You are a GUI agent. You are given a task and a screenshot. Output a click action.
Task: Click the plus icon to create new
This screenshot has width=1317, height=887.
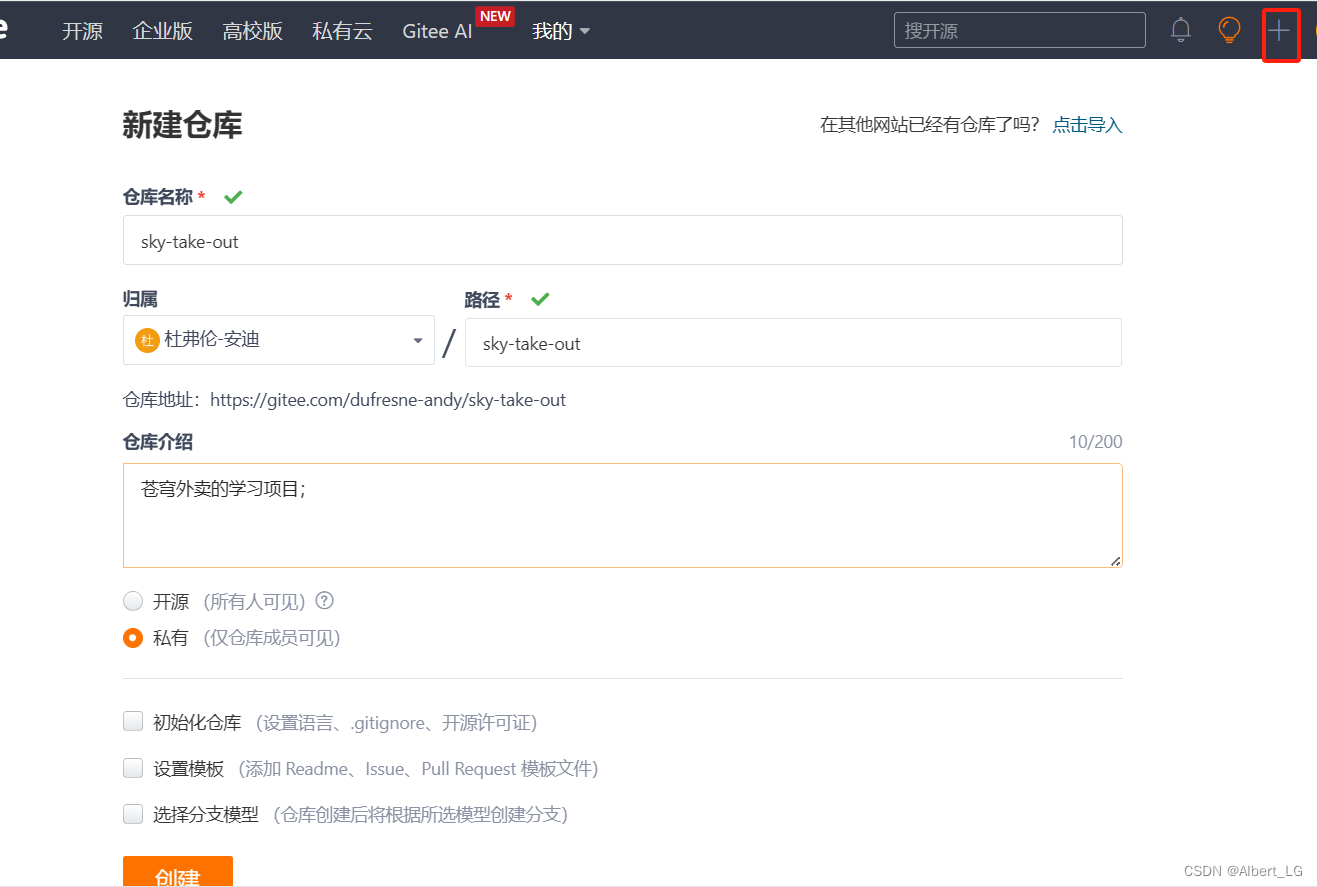[1279, 30]
